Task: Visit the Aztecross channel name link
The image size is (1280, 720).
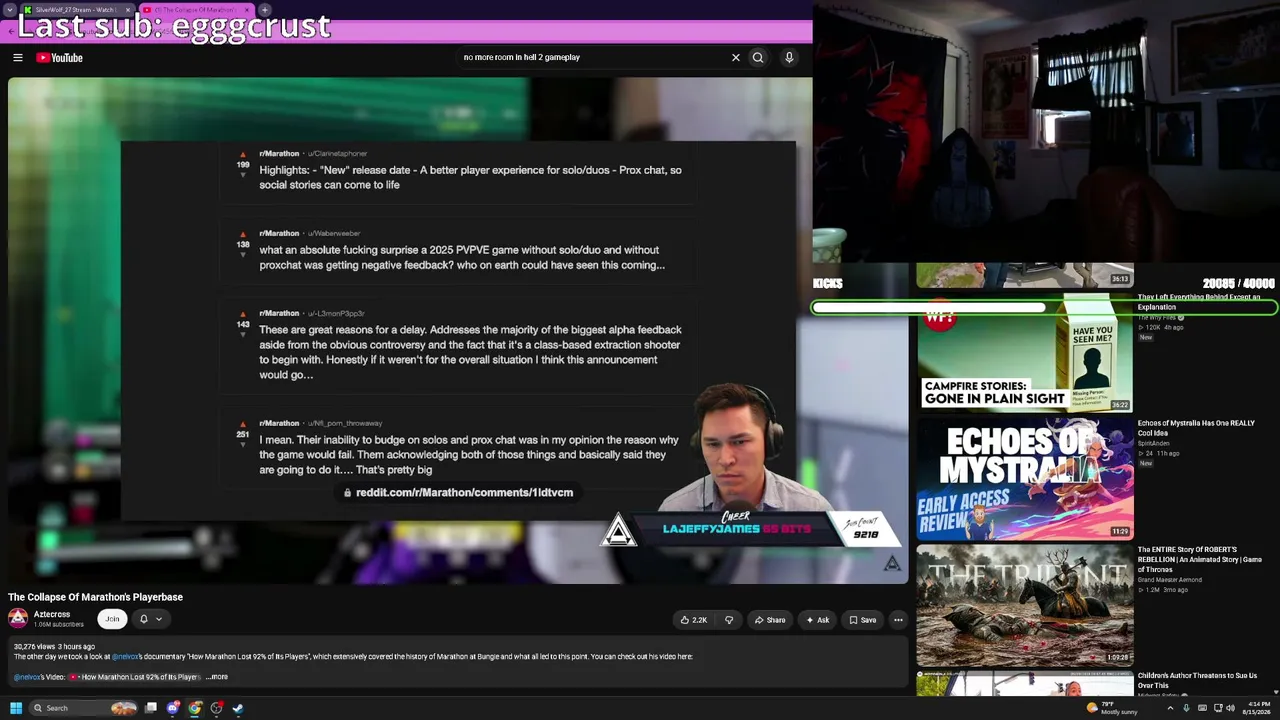Action: [52, 614]
